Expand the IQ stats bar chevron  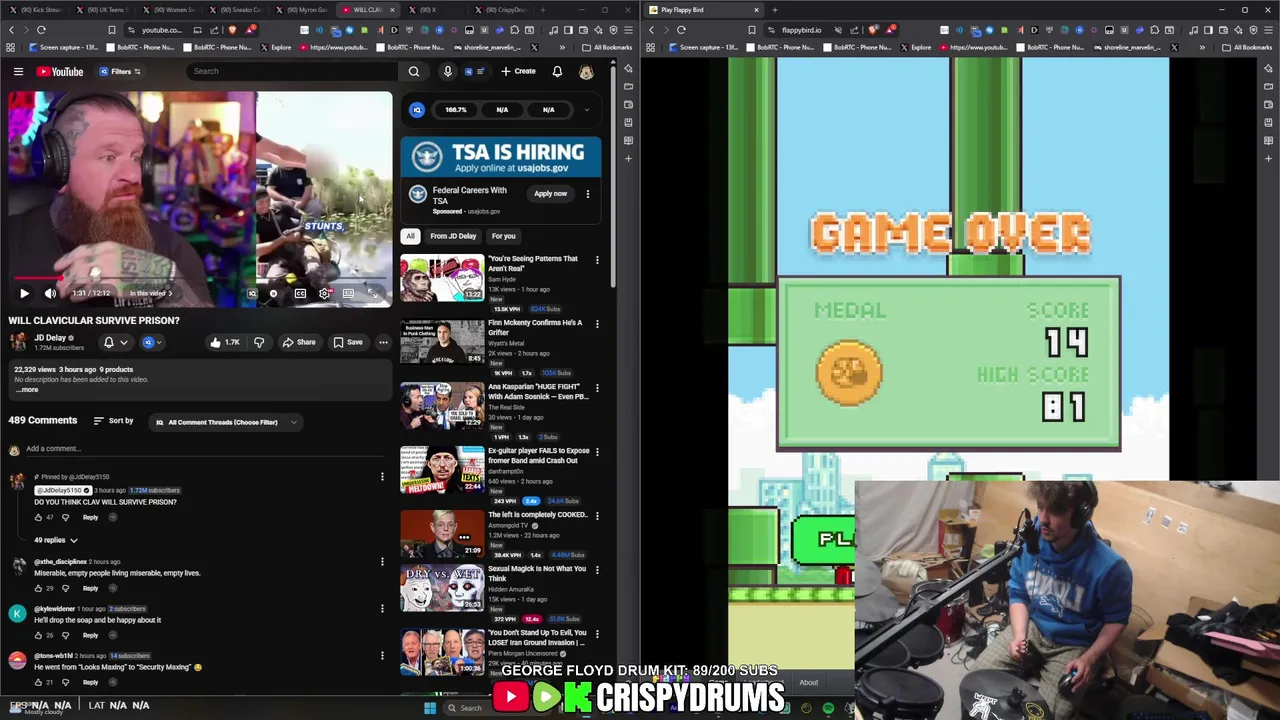pos(587,110)
